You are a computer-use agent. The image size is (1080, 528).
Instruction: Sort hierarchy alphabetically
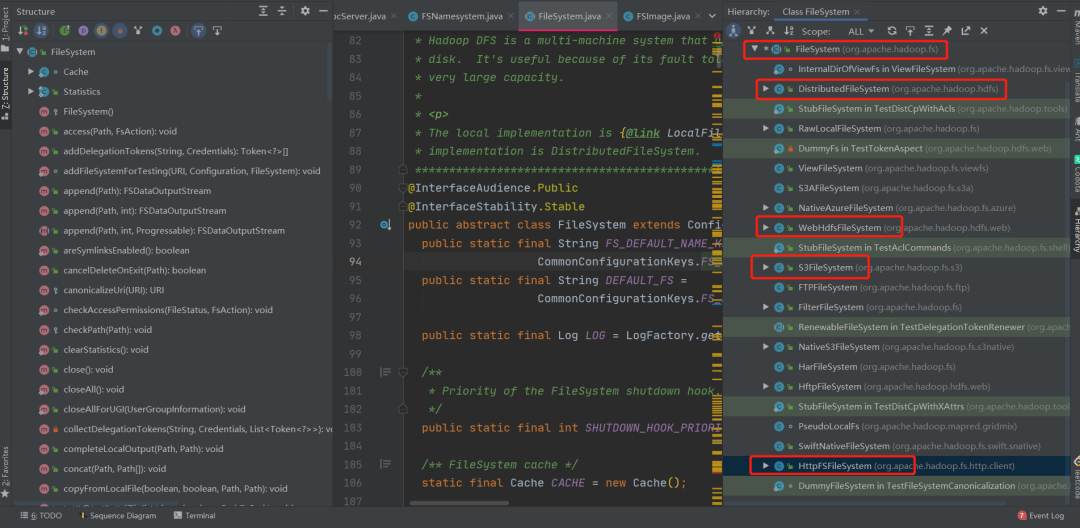[789, 31]
